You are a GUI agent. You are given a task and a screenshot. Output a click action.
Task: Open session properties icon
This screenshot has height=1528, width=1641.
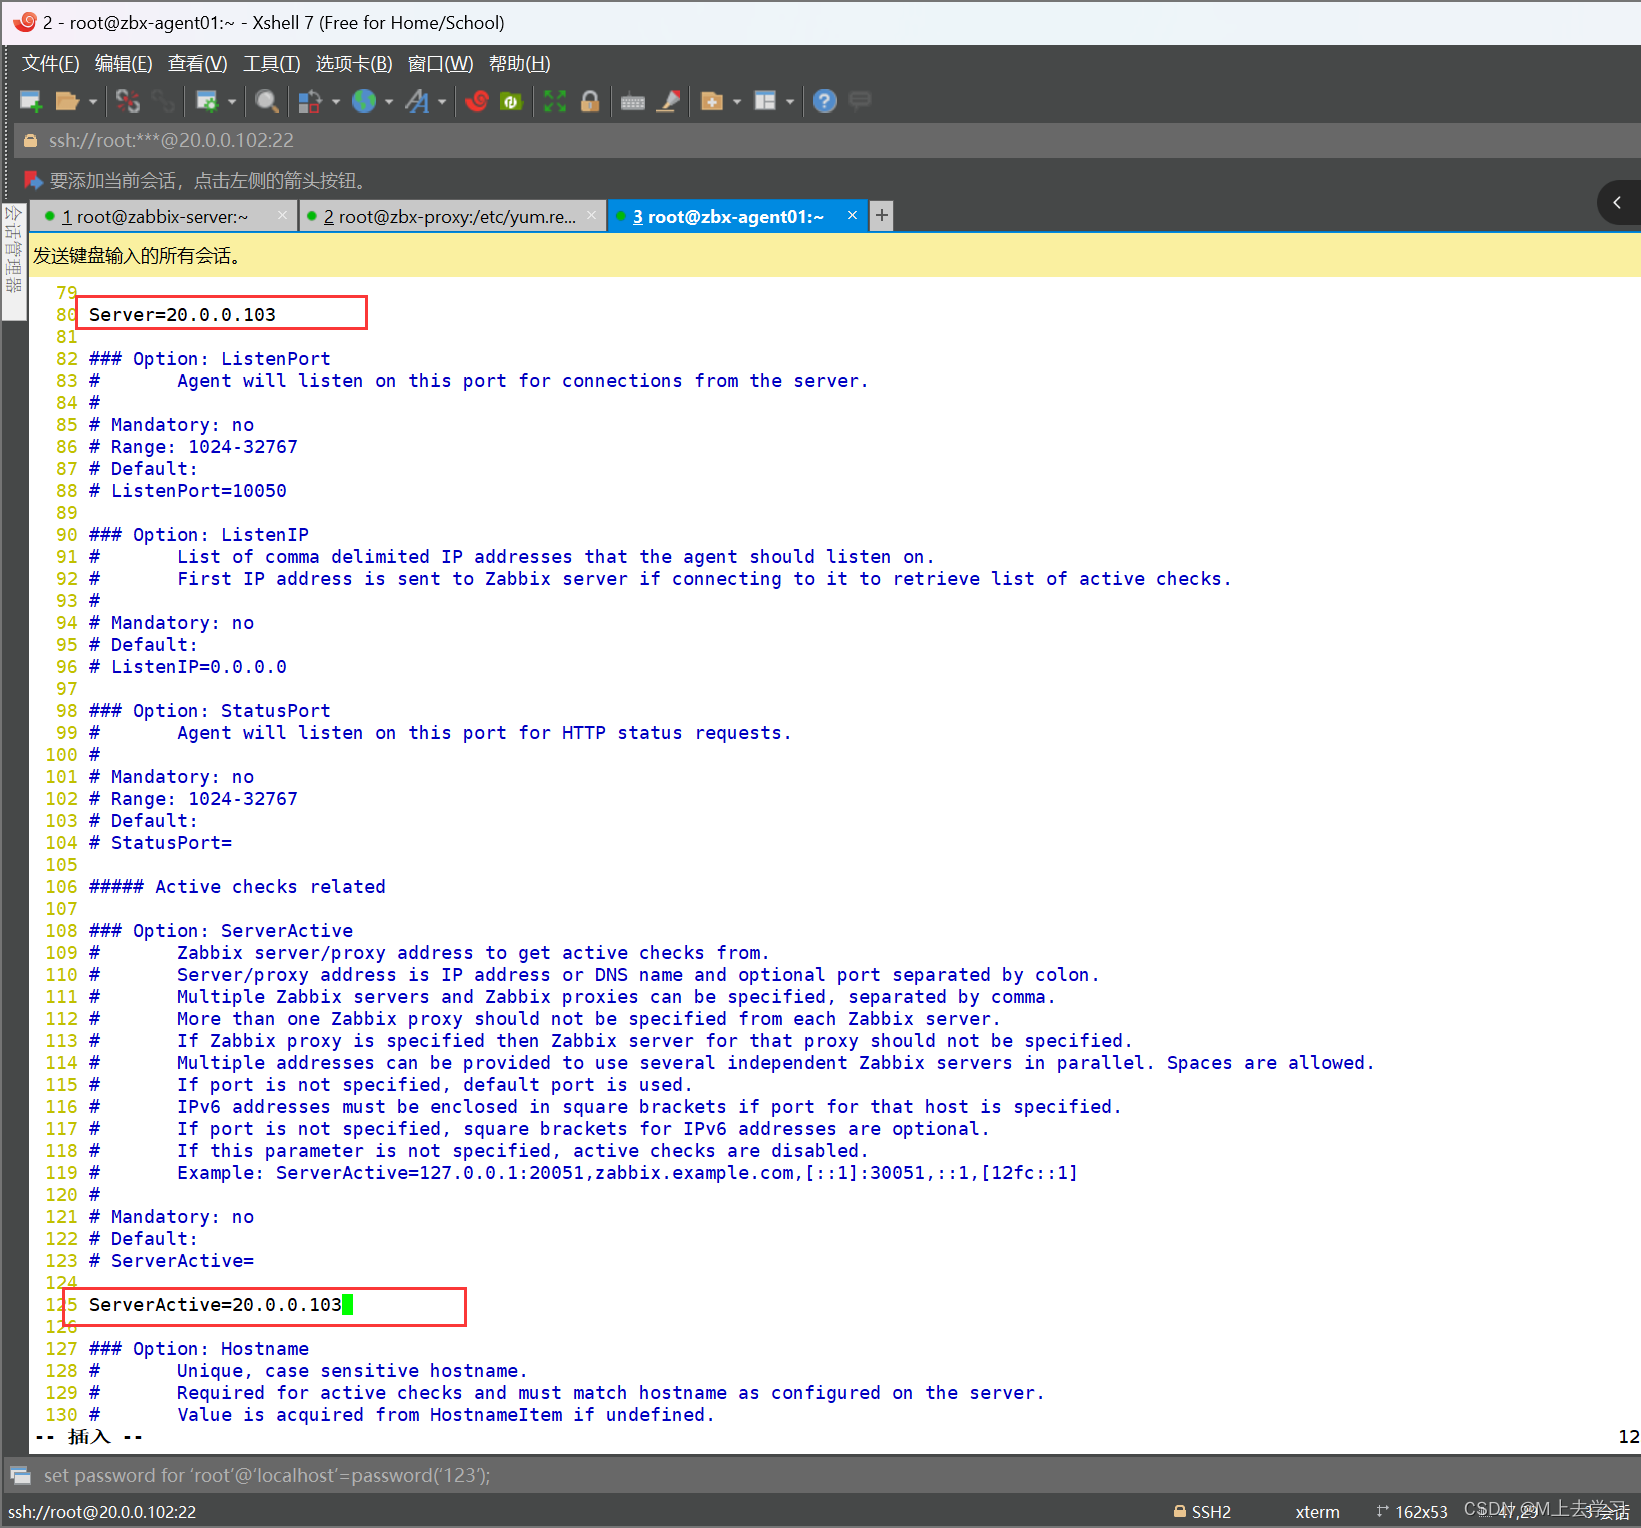(207, 101)
